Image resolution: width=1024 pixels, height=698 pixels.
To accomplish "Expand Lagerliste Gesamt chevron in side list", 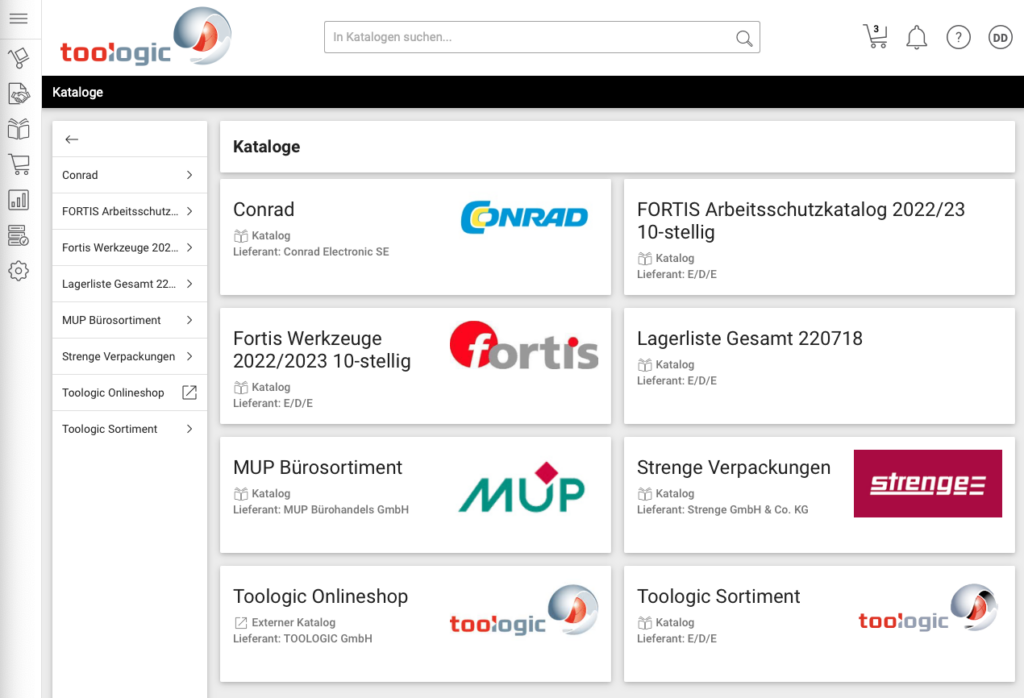I will coord(189,283).
